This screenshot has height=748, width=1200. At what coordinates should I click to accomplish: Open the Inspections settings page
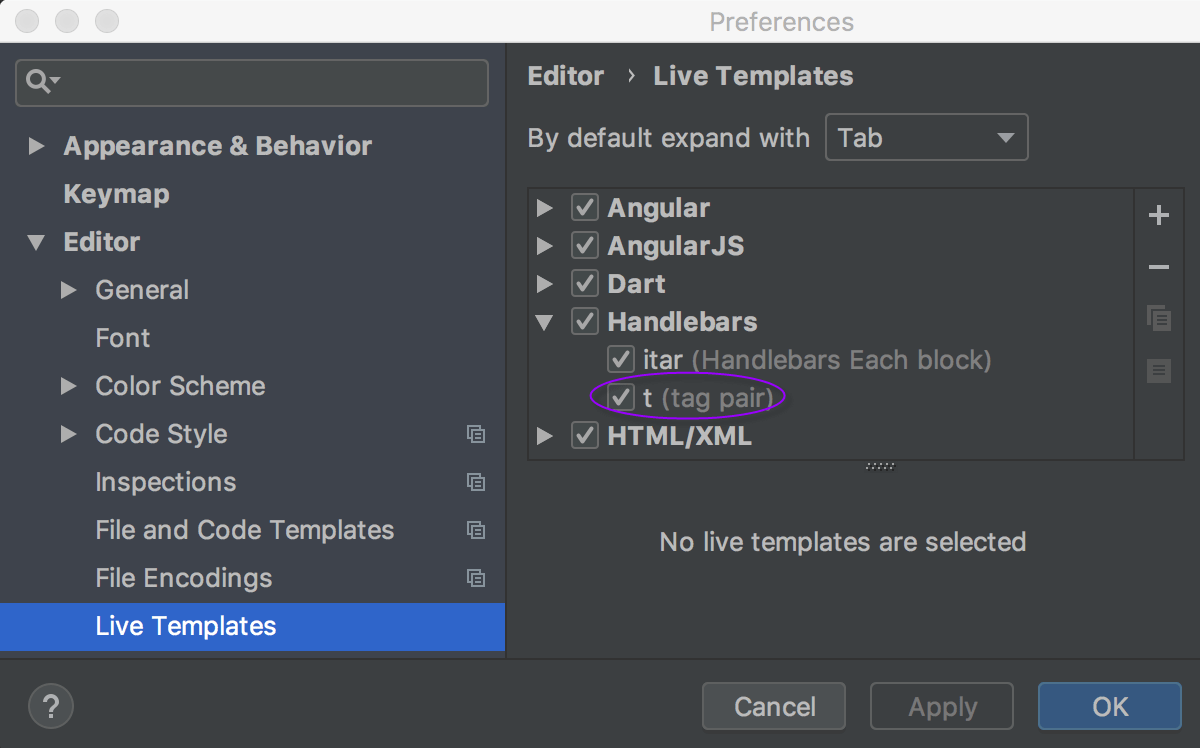pos(166,482)
